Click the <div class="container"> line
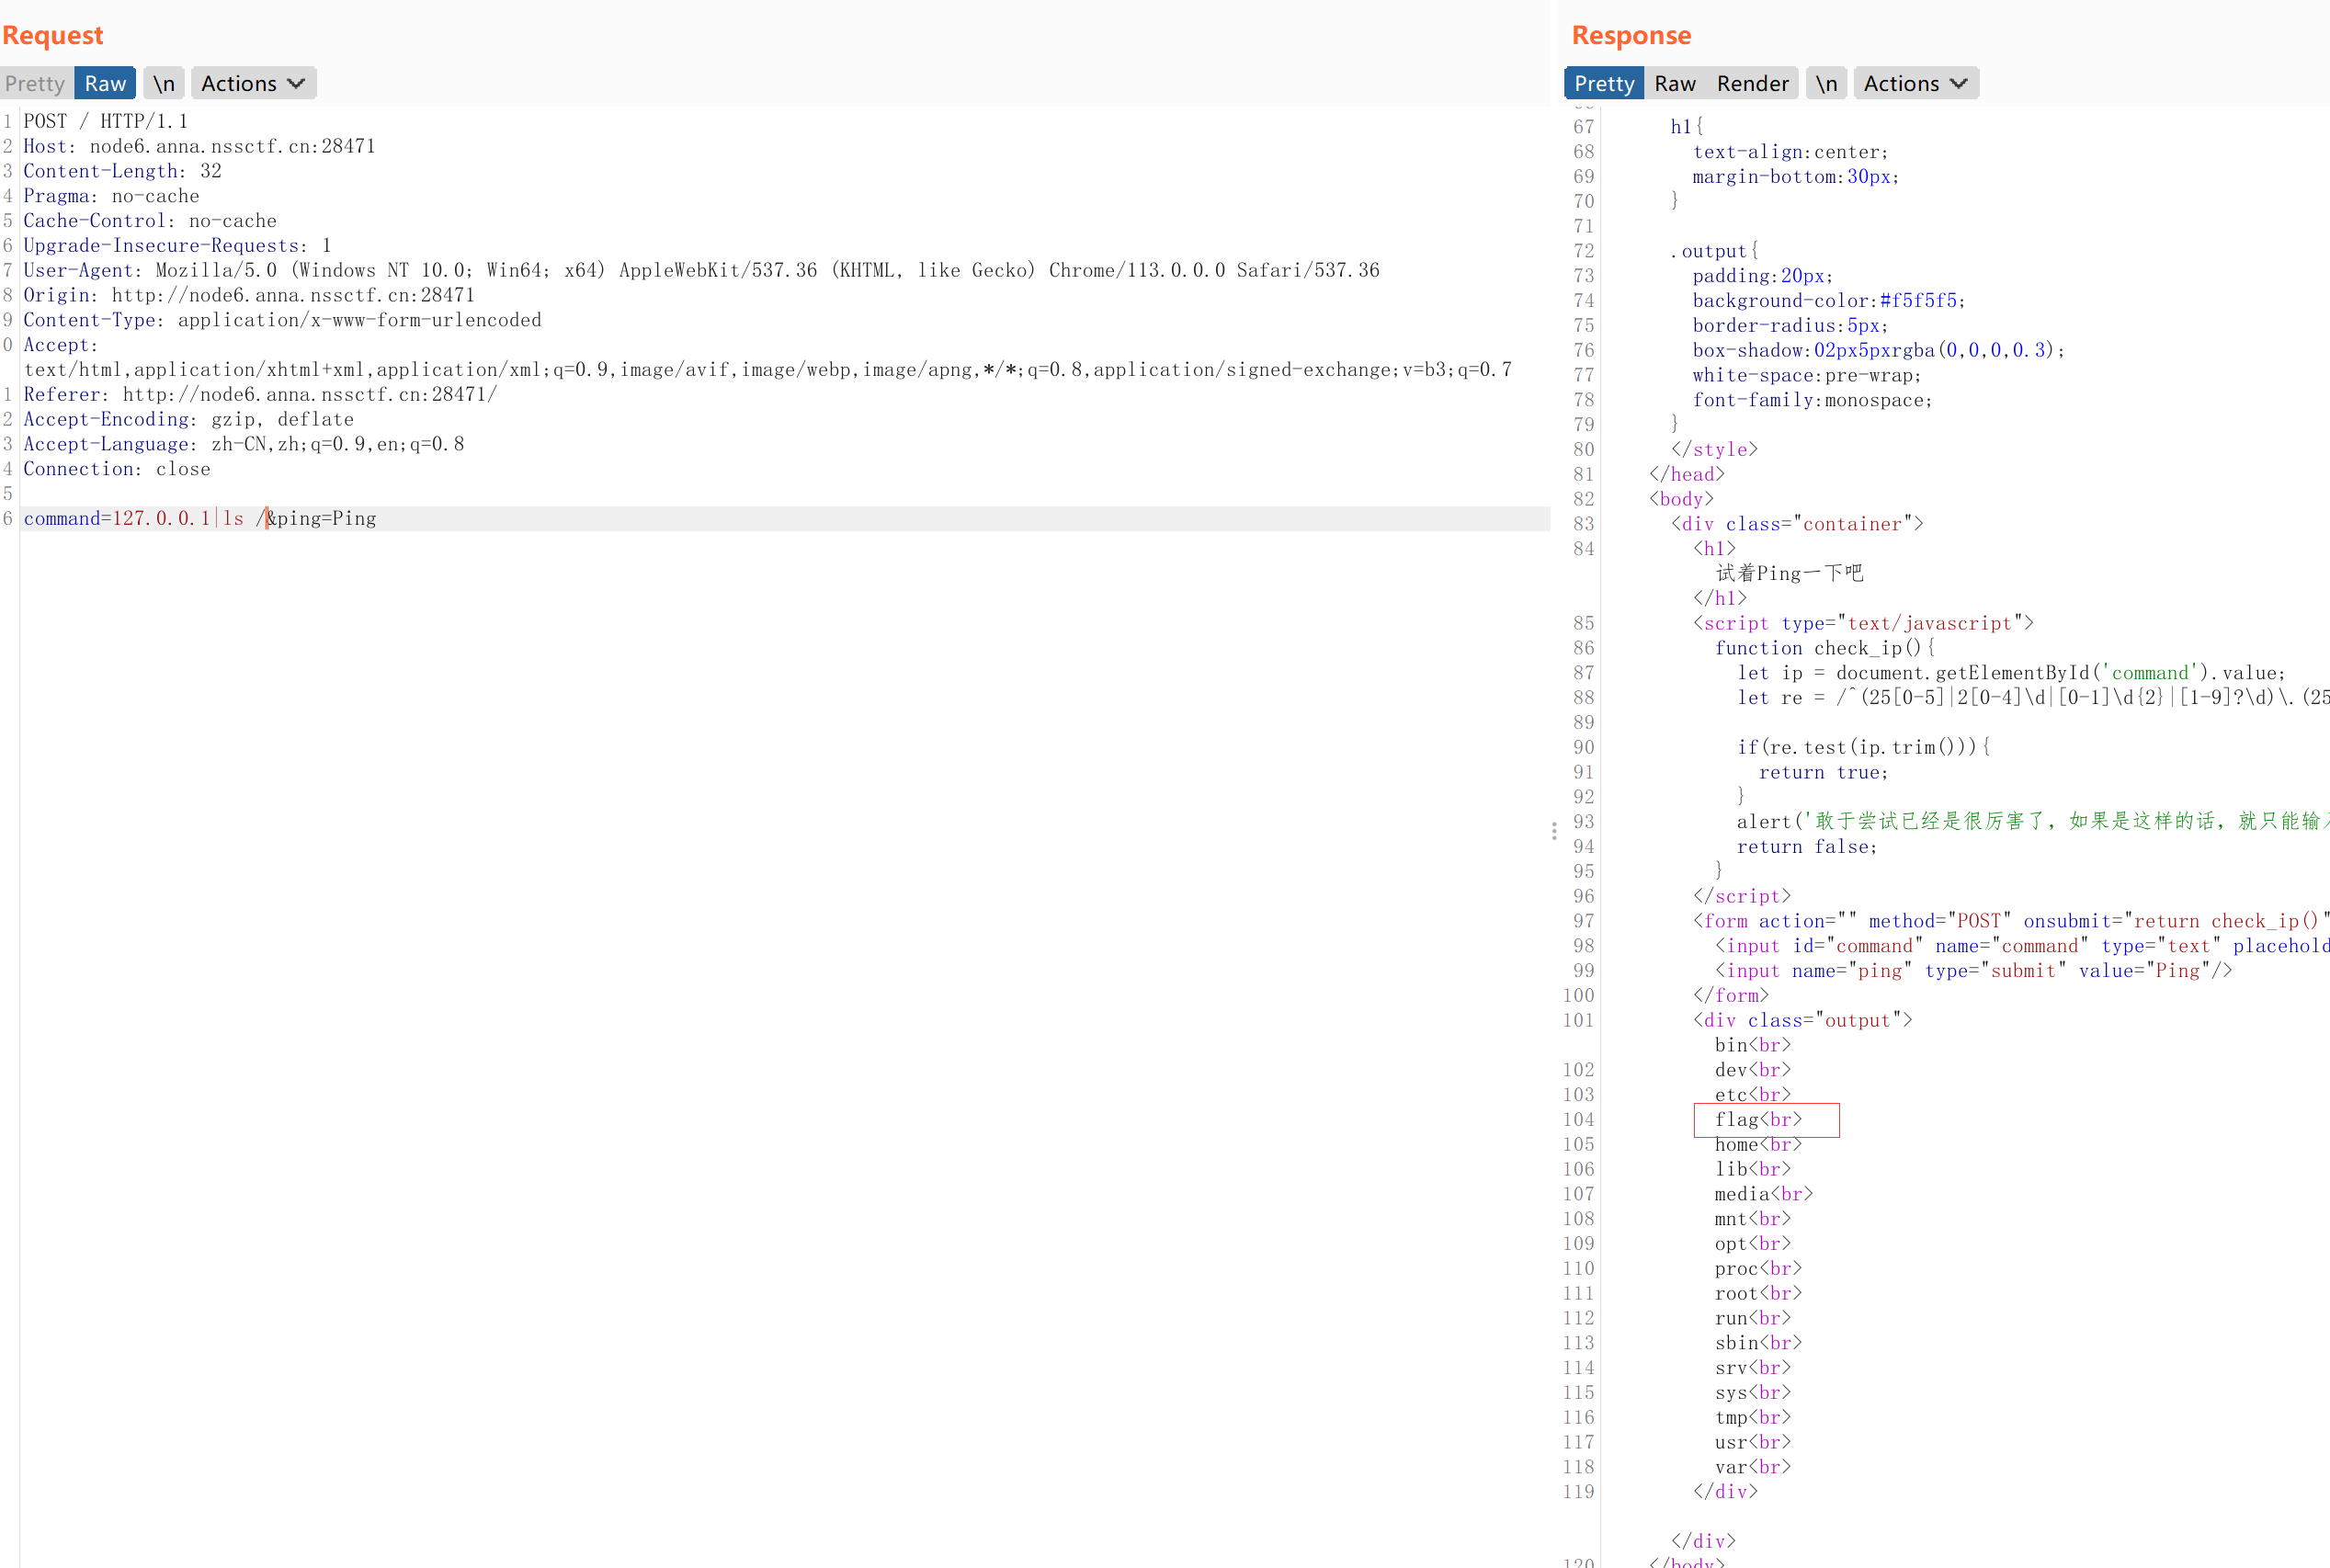The image size is (2330, 1568). pyautogui.click(x=1797, y=524)
